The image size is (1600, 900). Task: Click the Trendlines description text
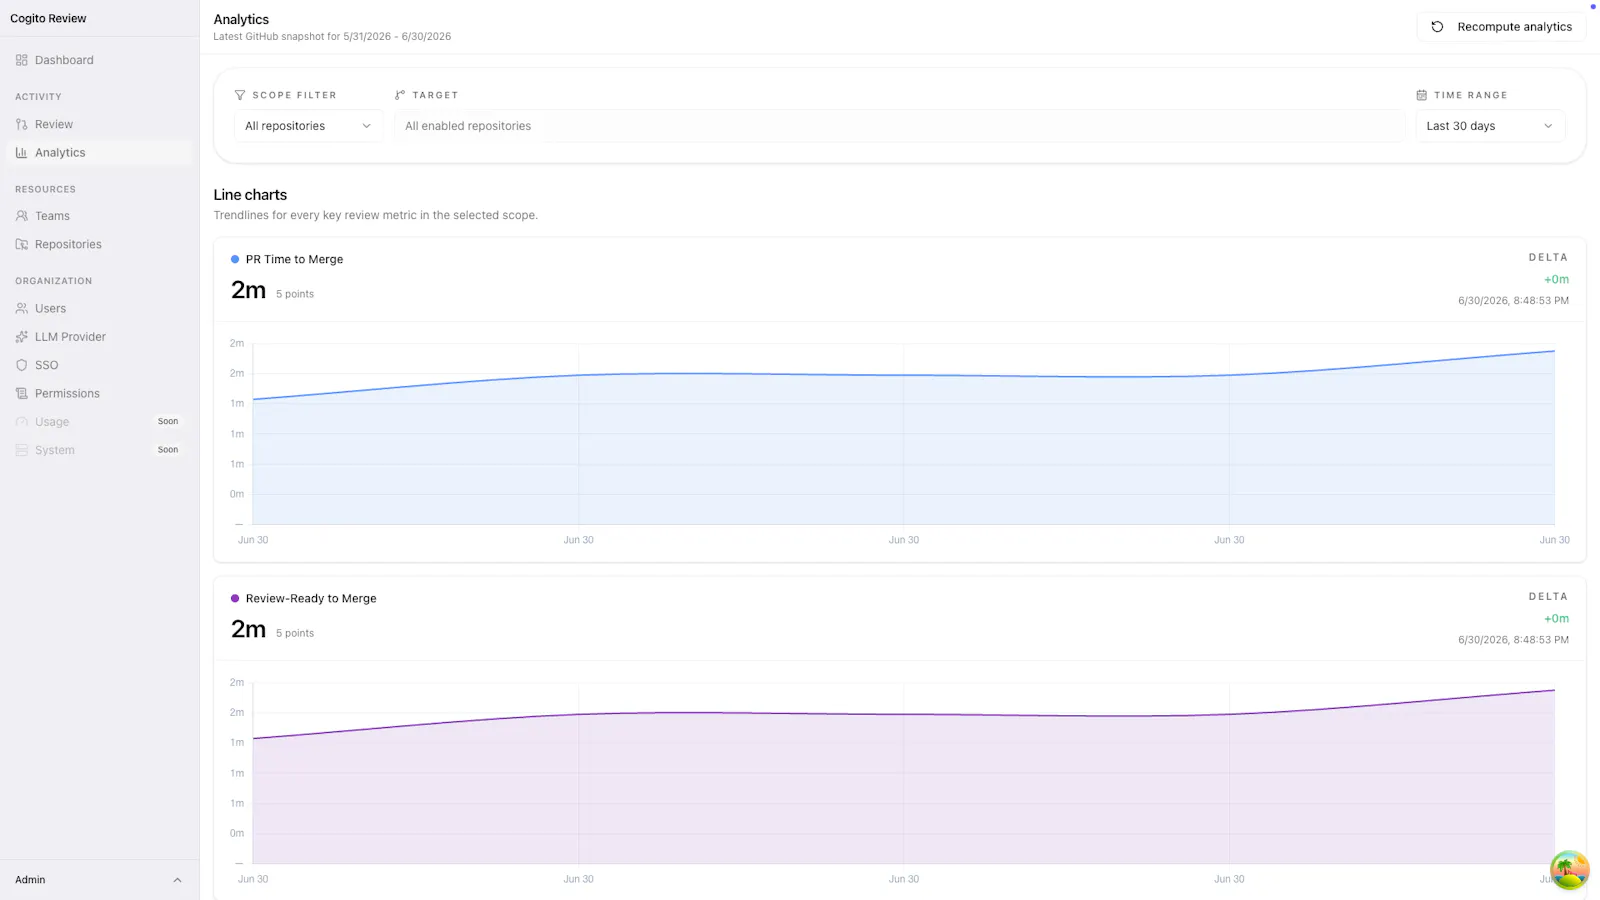click(375, 215)
